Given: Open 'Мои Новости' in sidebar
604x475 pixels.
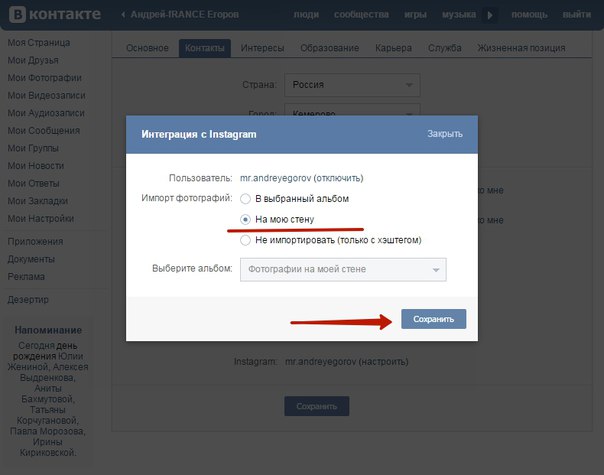Looking at the screenshot, I should click(x=36, y=166).
